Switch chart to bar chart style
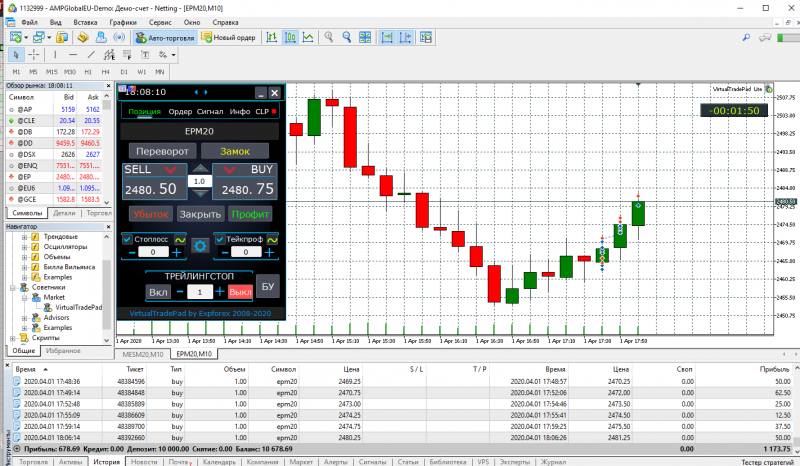This screenshot has width=800, height=466. 271,37
